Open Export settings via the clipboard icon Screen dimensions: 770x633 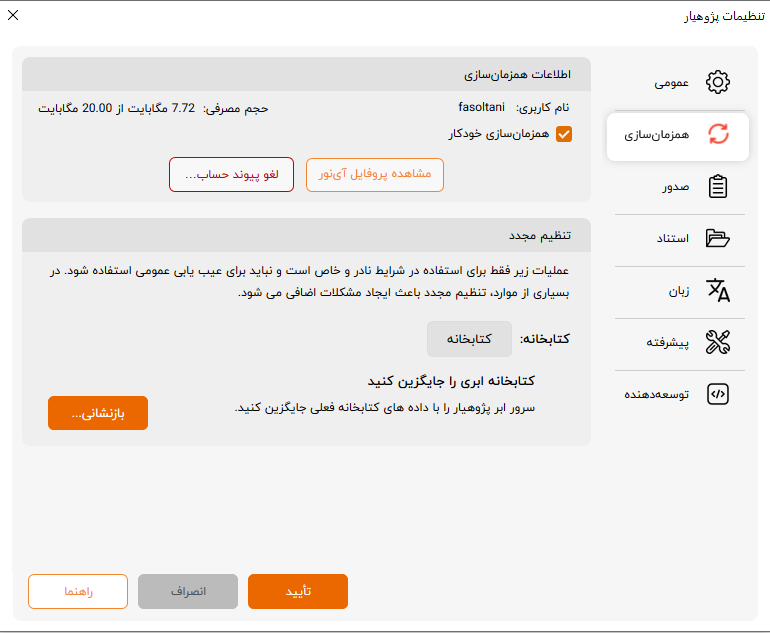[717, 187]
